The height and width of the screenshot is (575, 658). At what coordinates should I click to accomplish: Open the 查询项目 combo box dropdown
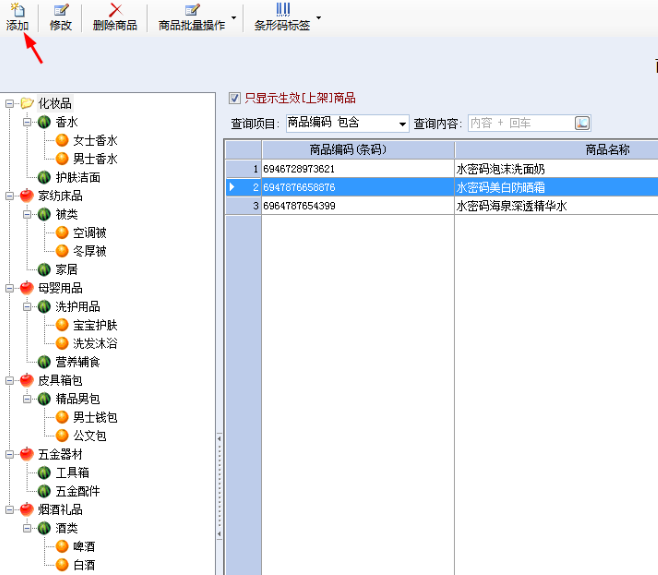[402, 123]
